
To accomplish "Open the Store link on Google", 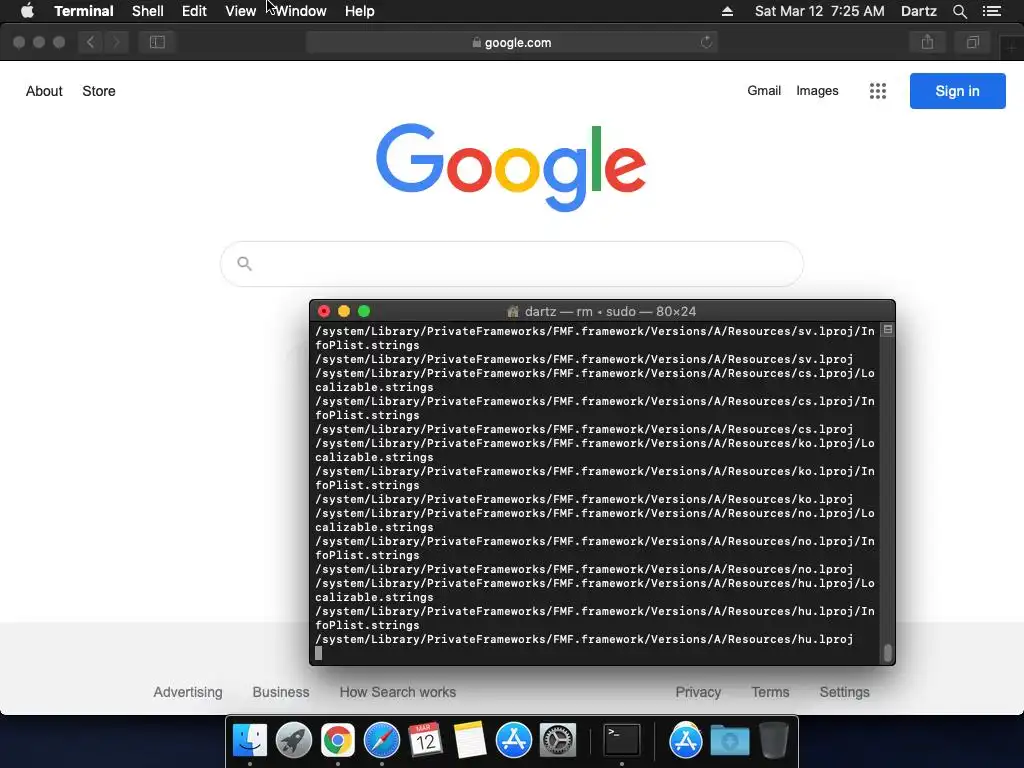I will point(99,91).
